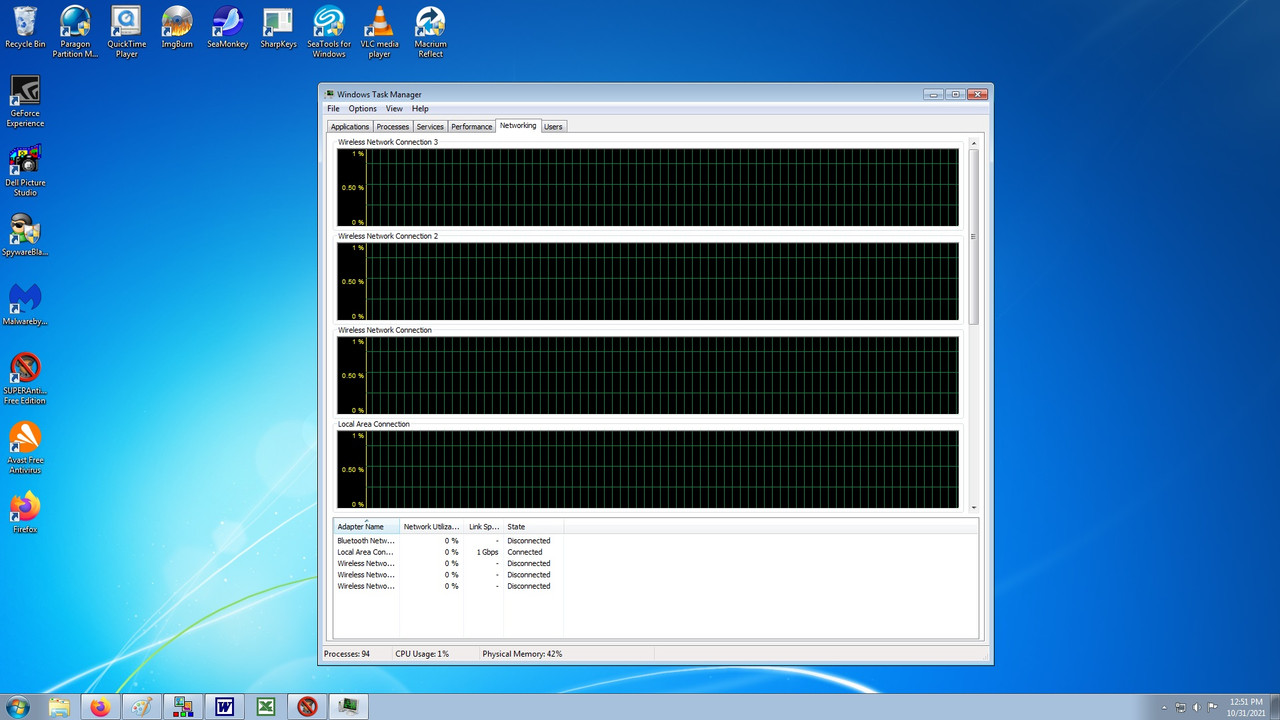Open Firefox desktop shortcut
This screenshot has width=1280, height=720.
pyautogui.click(x=25, y=512)
